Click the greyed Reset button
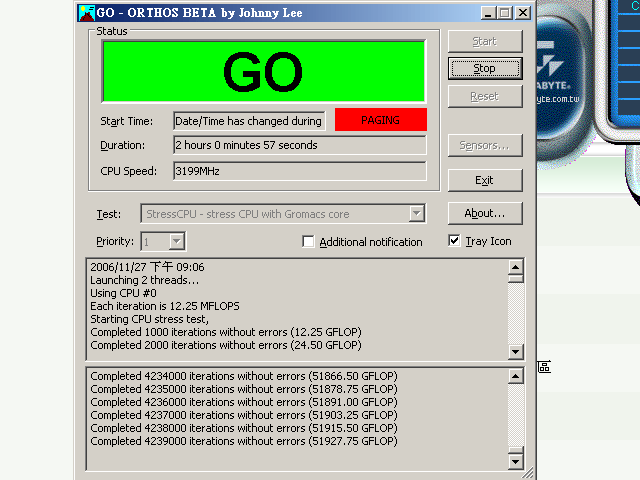The image size is (640, 480). (485, 97)
